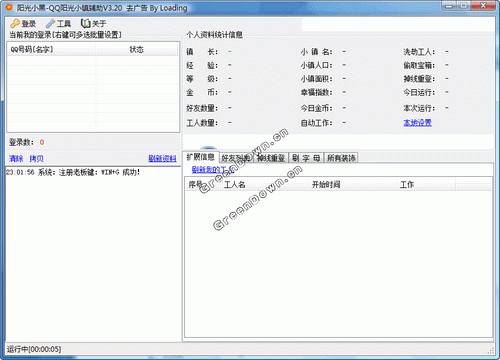
Task: Click the 状态 column header
Action: point(137,49)
